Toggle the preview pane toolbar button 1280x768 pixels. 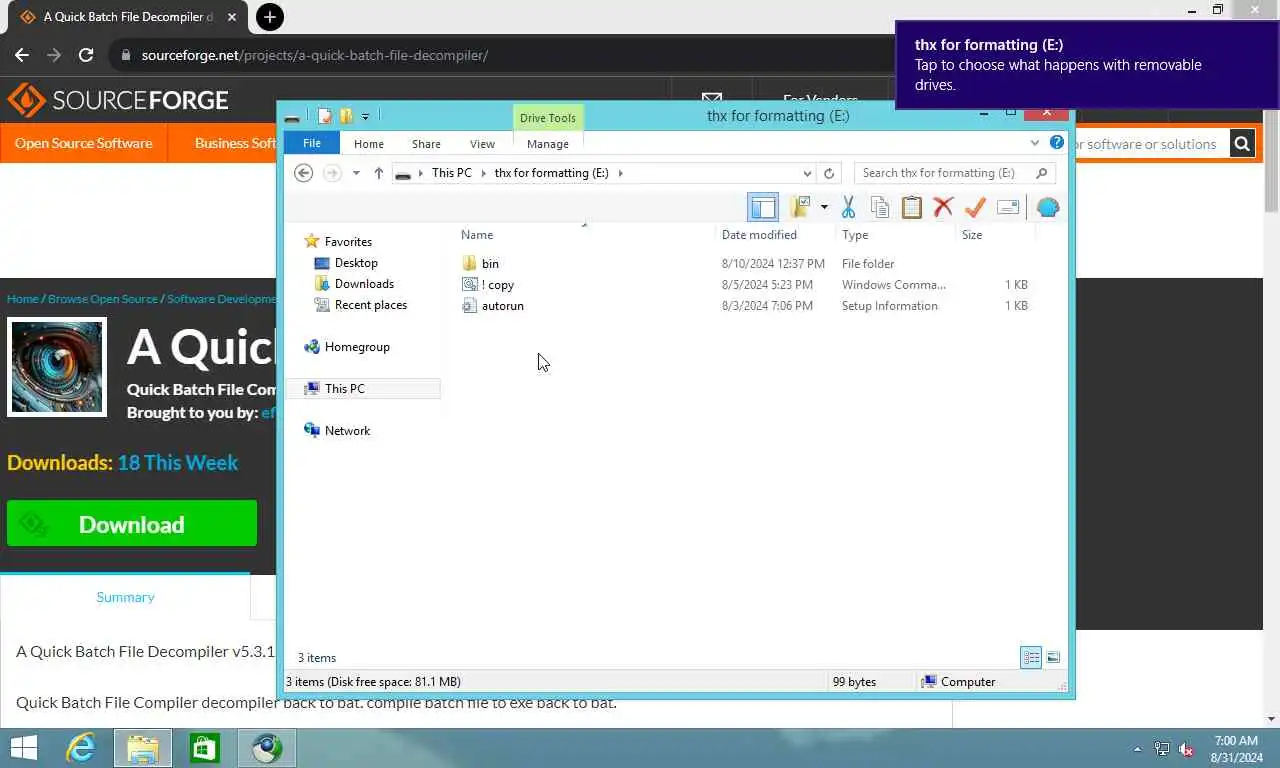[x=763, y=207]
